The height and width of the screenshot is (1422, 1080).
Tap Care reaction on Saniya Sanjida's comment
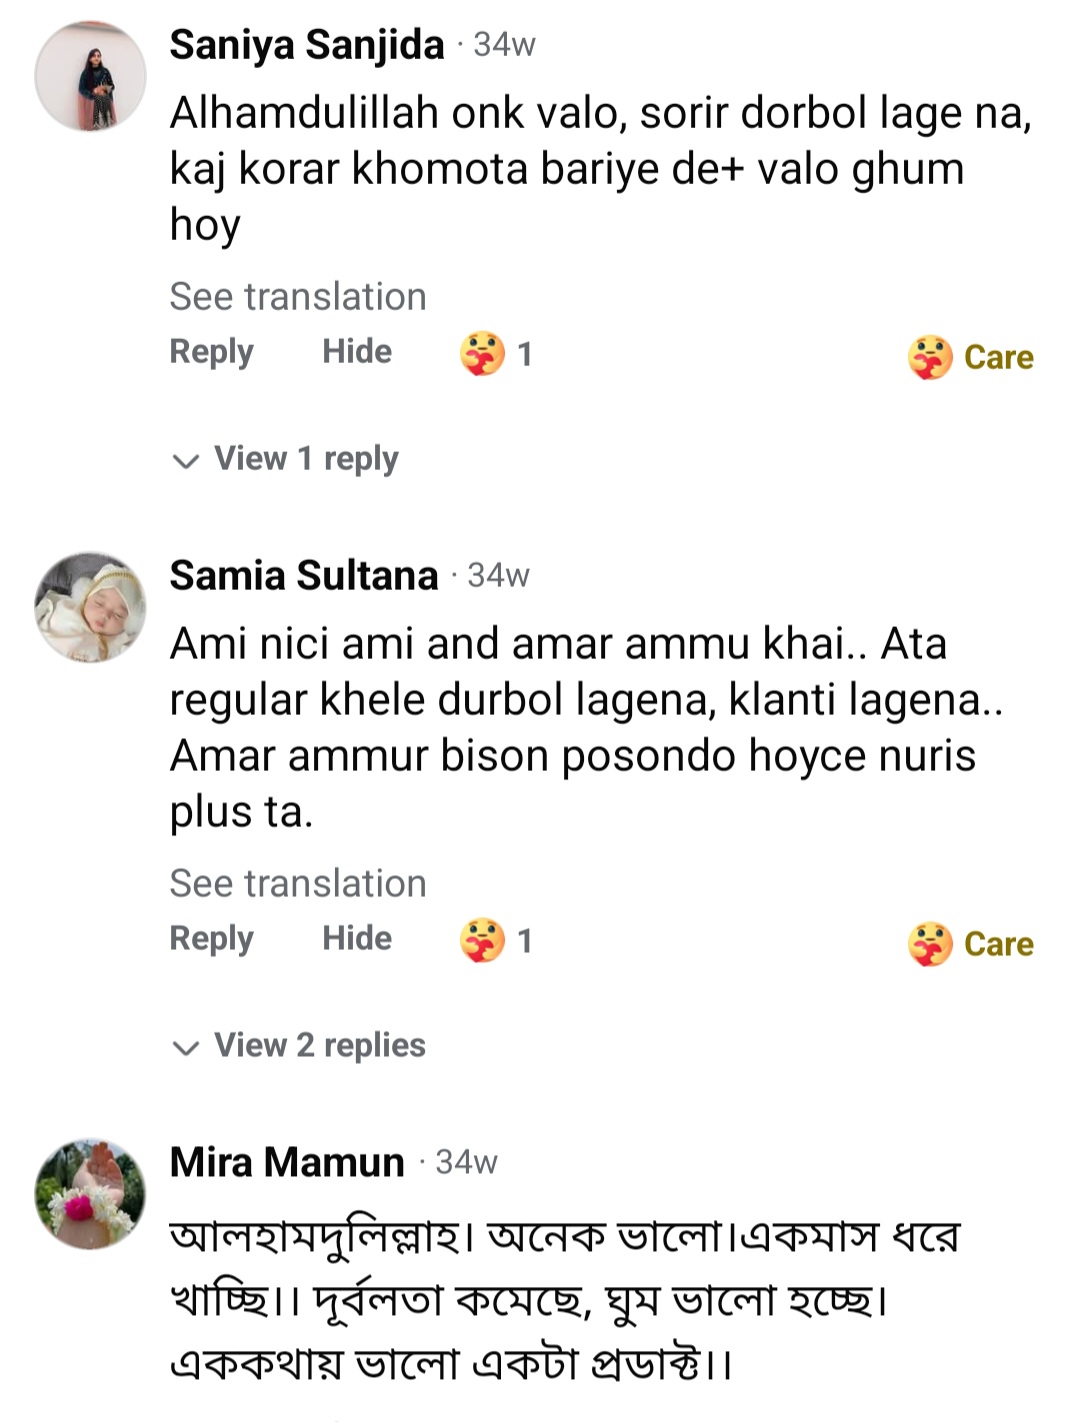pyautogui.click(x=971, y=357)
